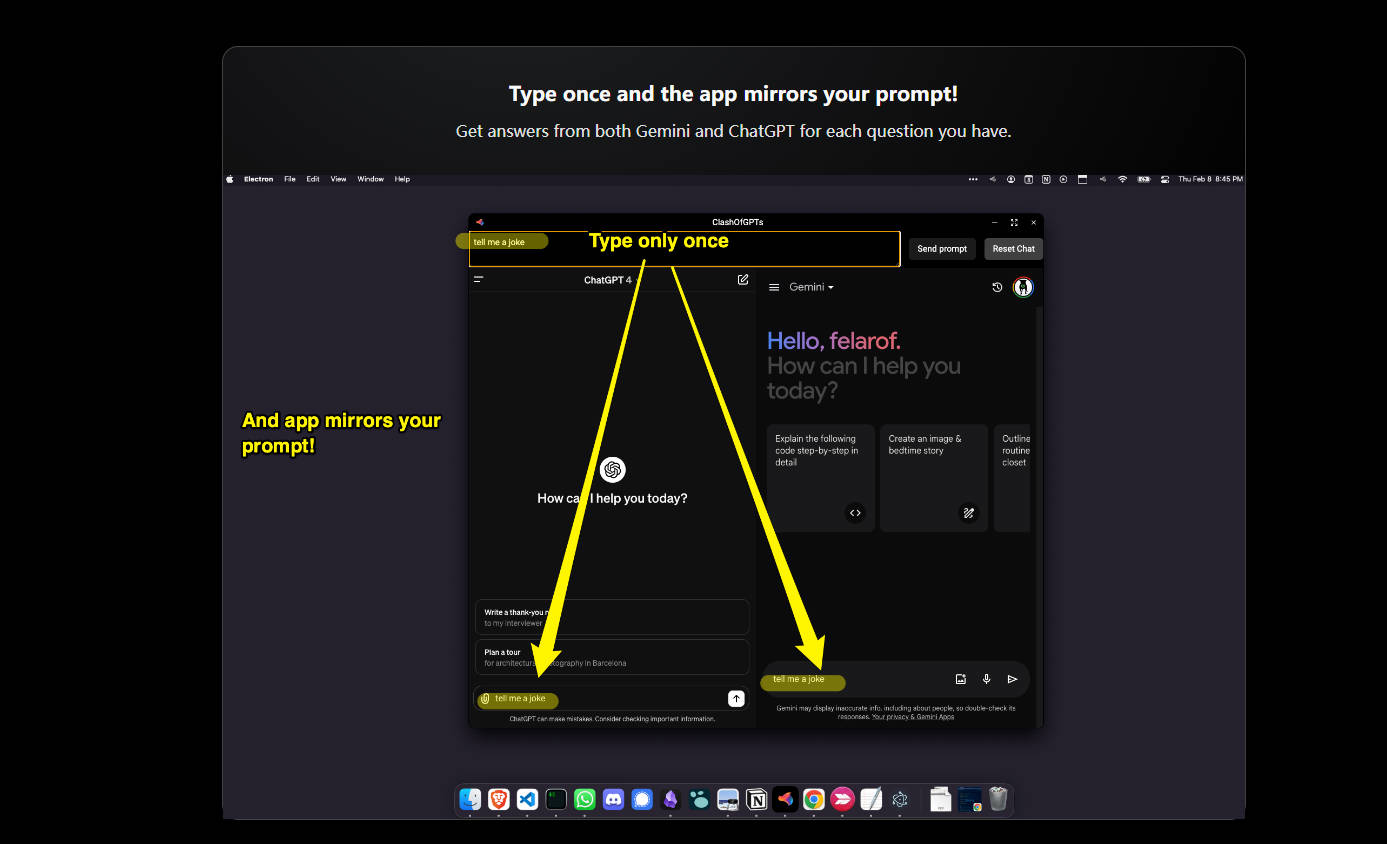This screenshot has width=1387, height=844.
Task: Open Brave browser from the dock
Action: tap(499, 799)
